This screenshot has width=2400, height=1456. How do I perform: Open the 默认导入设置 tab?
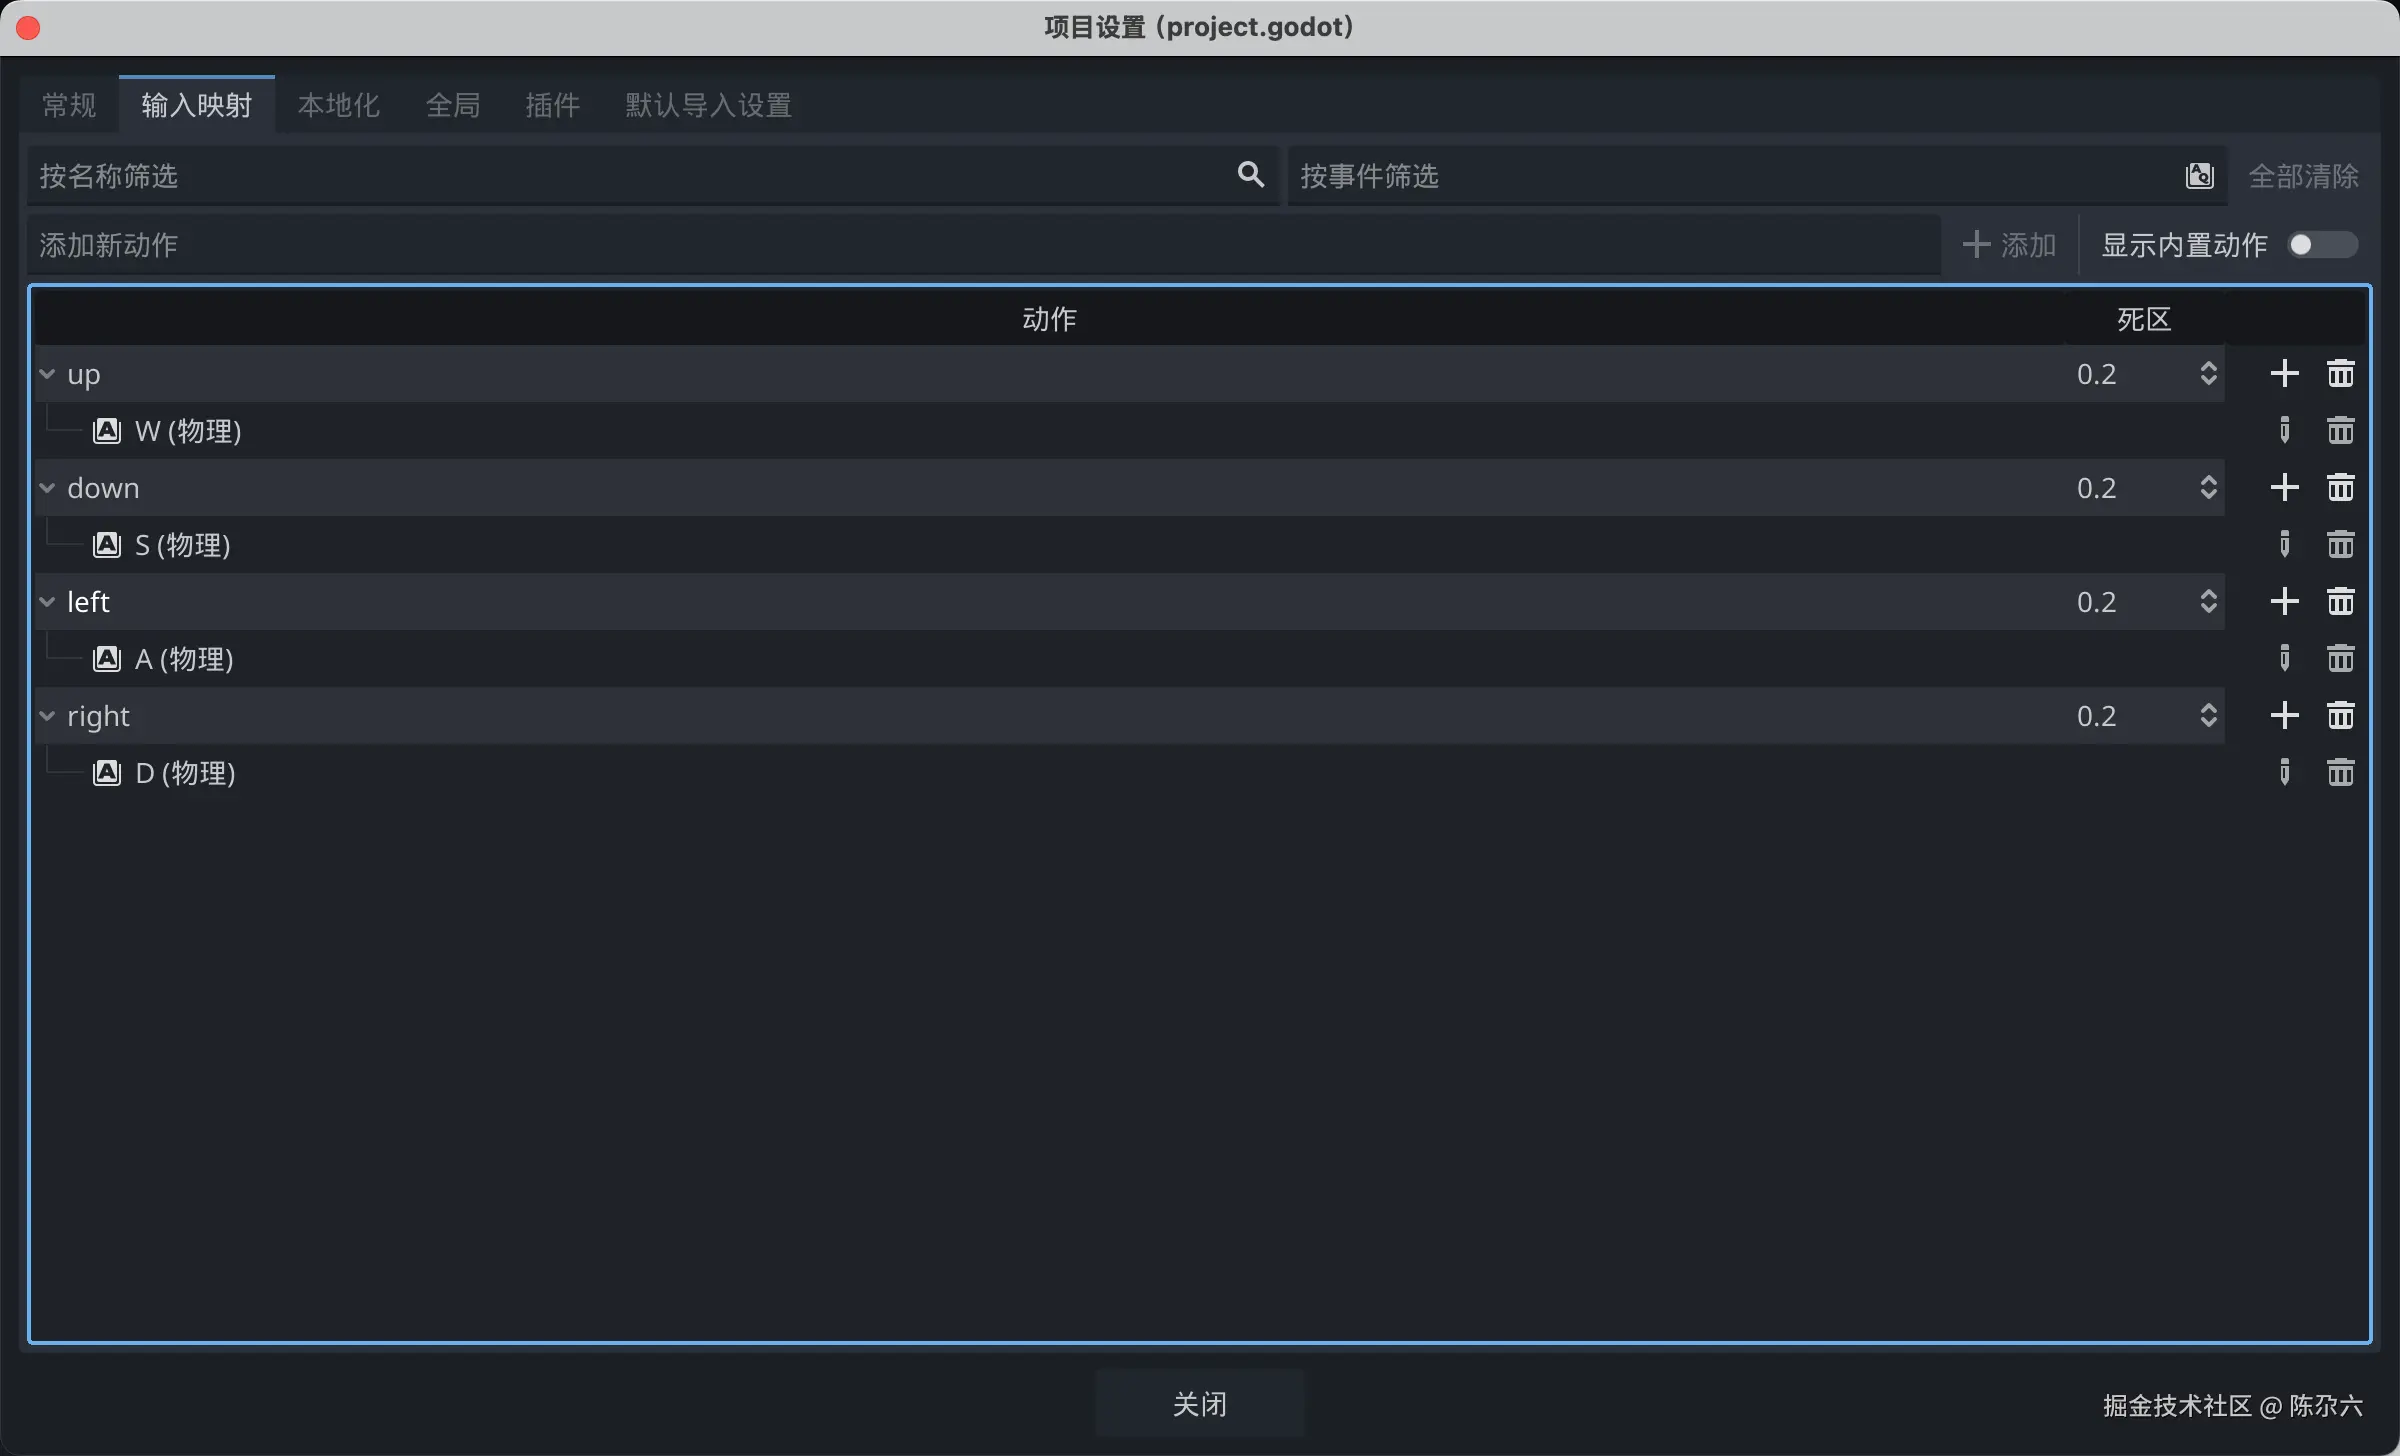click(708, 105)
